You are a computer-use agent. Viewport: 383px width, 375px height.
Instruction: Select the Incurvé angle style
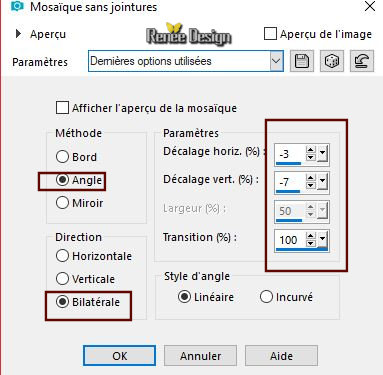(266, 297)
